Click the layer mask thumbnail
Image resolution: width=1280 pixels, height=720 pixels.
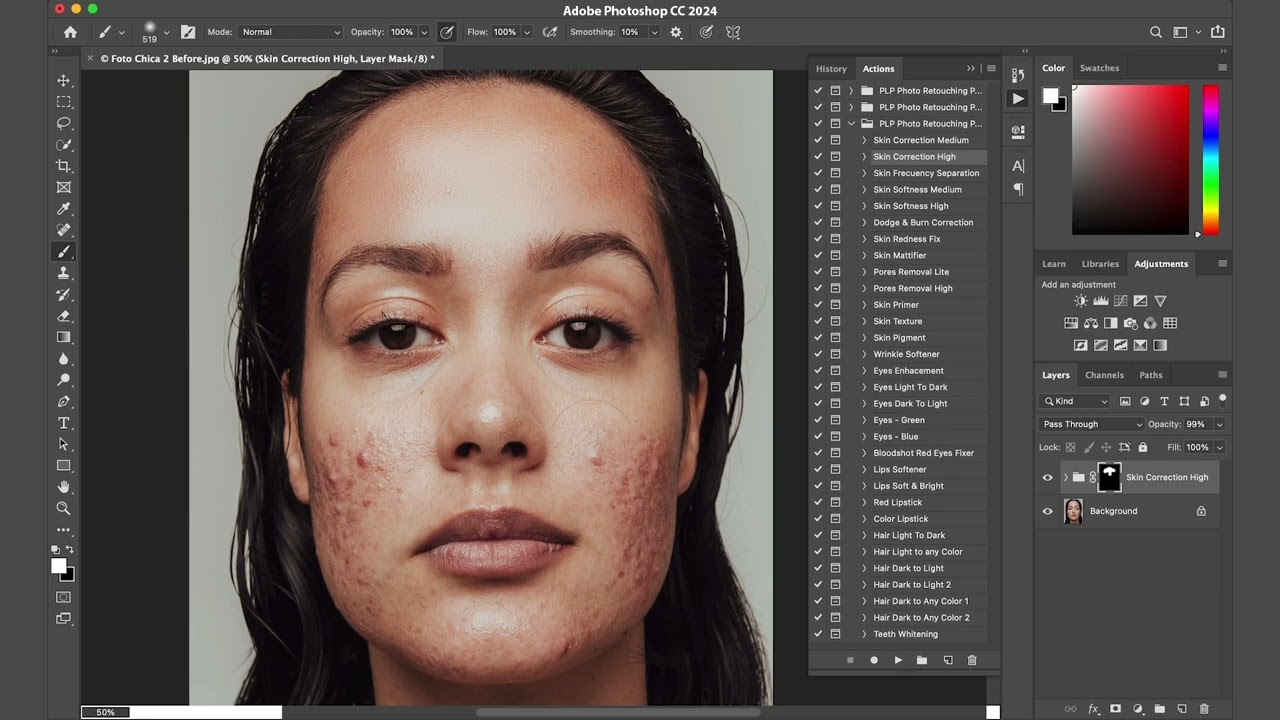pyautogui.click(x=1109, y=477)
